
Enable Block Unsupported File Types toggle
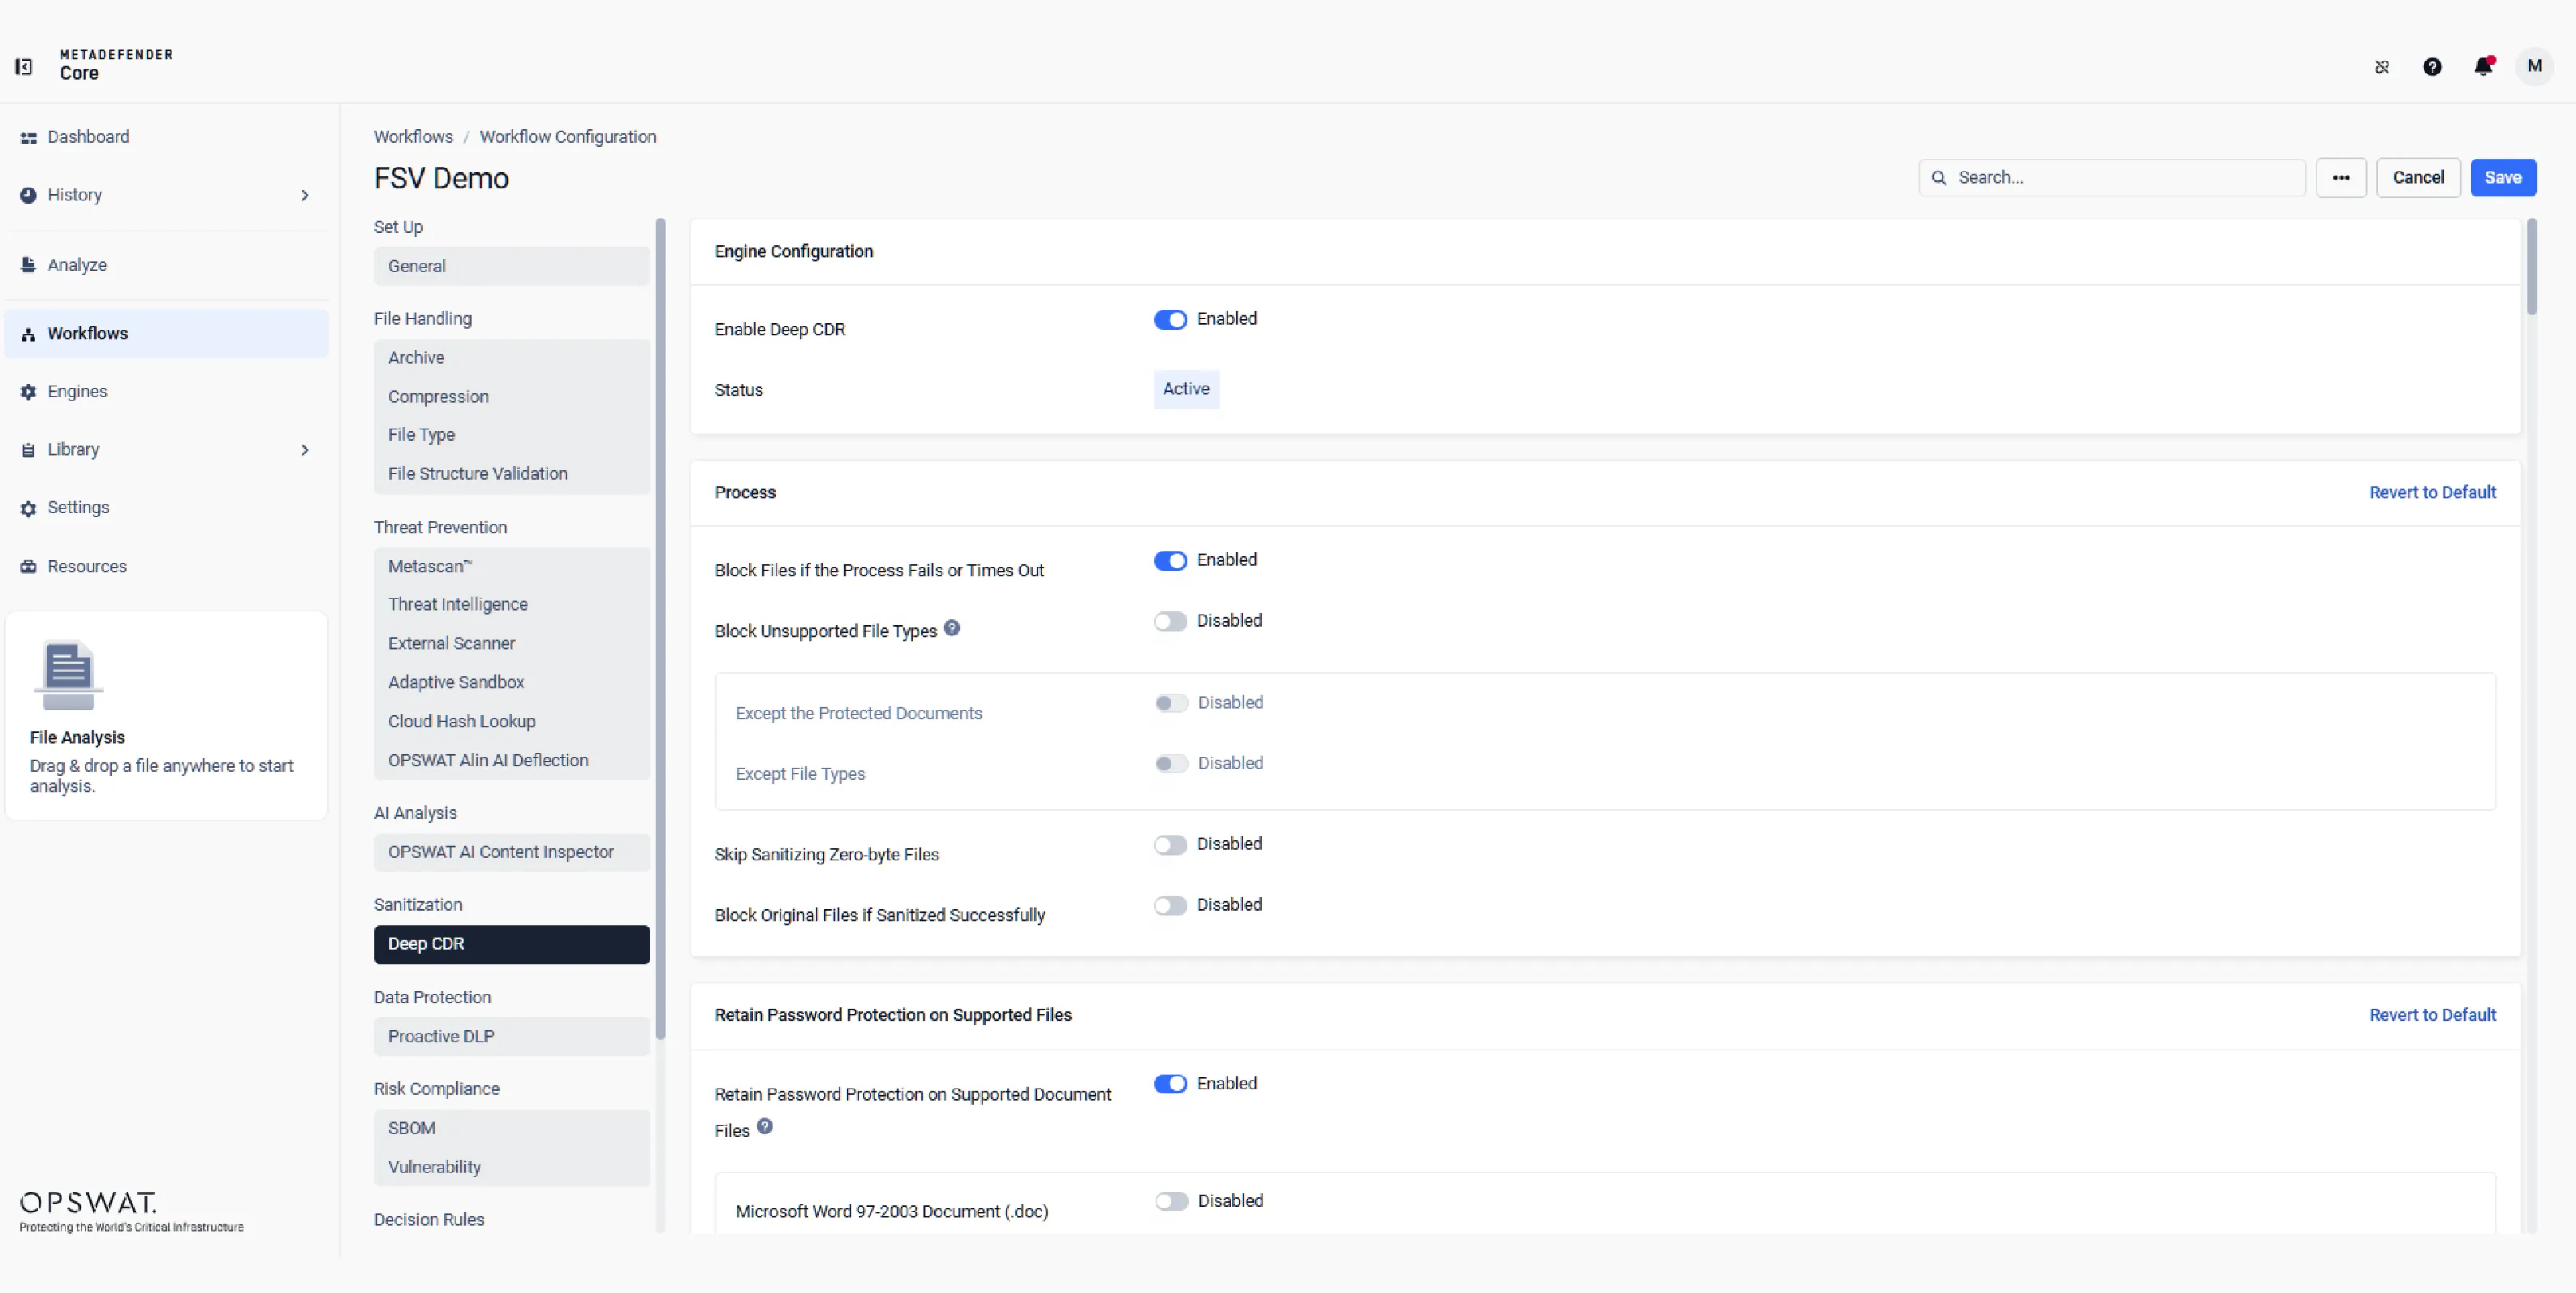(1170, 621)
